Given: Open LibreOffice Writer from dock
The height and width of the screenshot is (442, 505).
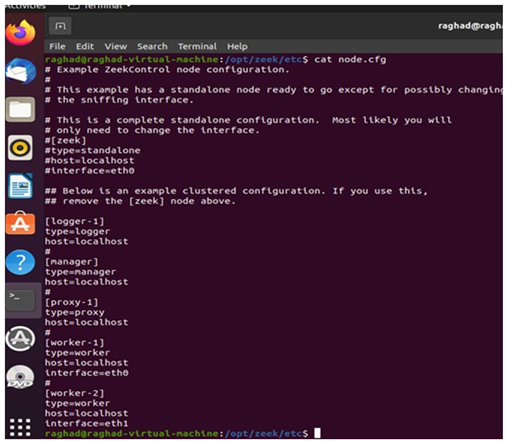Looking at the screenshot, I should click(x=20, y=186).
